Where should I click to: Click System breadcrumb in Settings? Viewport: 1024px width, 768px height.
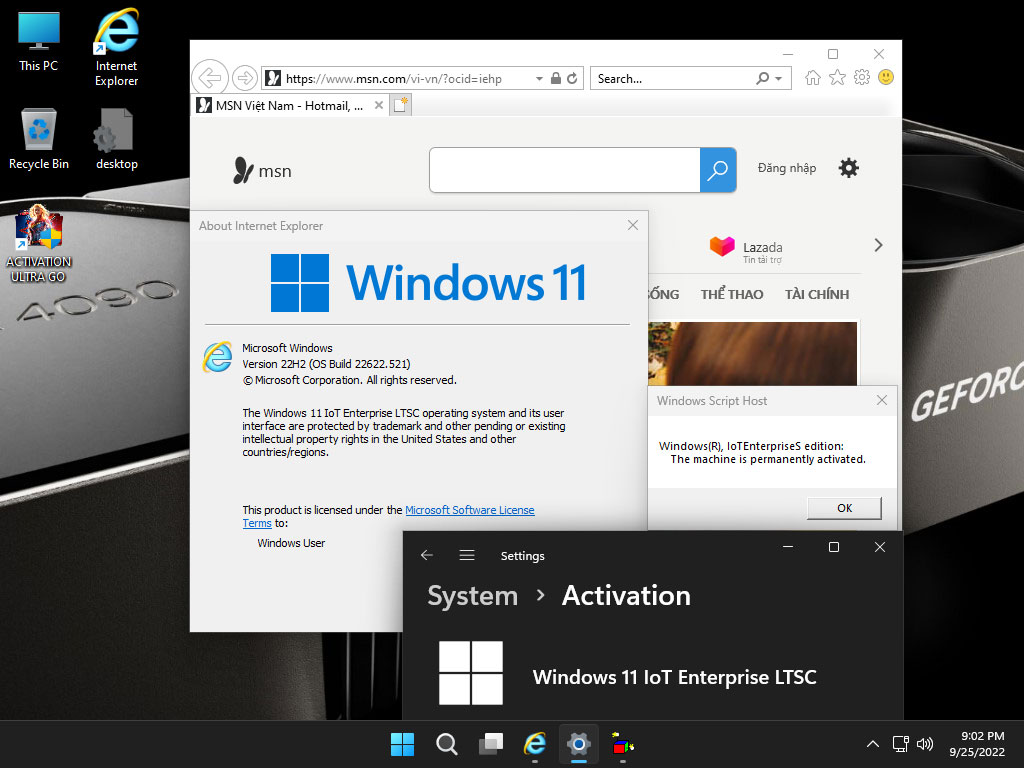472,596
